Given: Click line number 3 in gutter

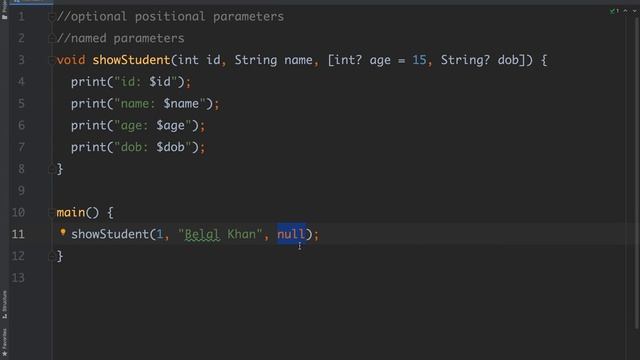Looking at the screenshot, I should (x=21, y=60).
